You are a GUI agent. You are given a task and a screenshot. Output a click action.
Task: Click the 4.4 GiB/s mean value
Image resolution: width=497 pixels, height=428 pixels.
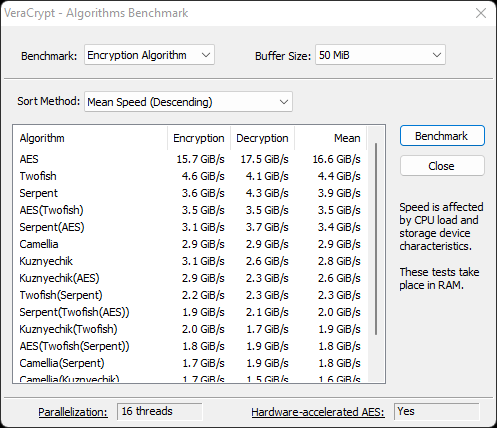(x=339, y=176)
